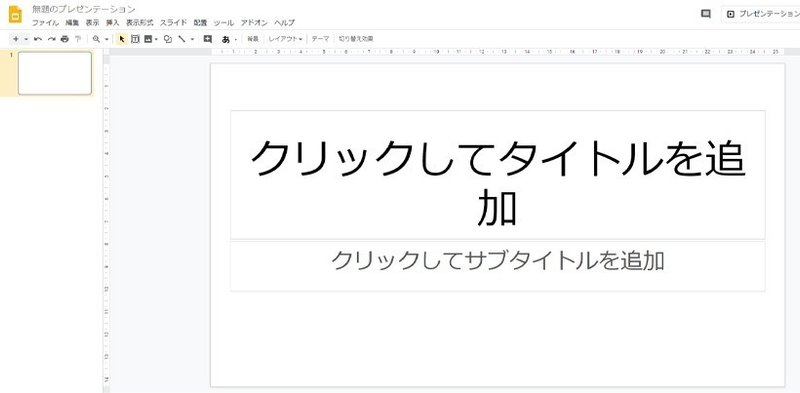Expand the new slide layout dropdown arrow

coord(26,39)
